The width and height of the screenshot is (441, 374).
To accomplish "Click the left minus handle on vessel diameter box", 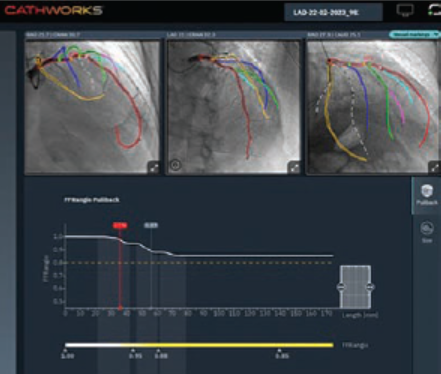I will (x=341, y=287).
